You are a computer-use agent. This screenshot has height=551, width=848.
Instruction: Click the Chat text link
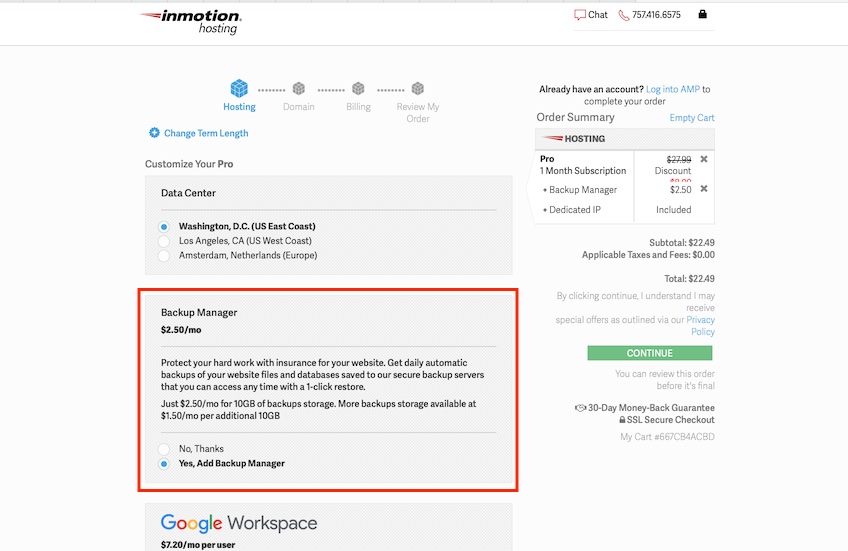pyautogui.click(x=598, y=15)
